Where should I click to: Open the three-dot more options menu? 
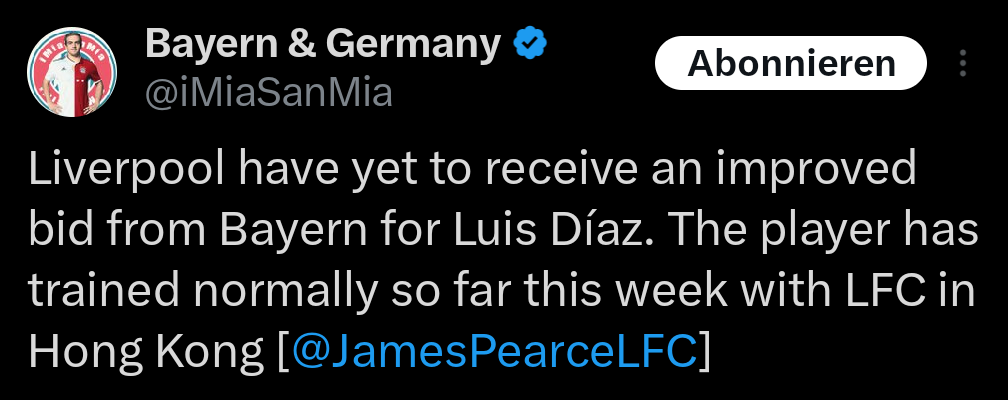click(963, 64)
